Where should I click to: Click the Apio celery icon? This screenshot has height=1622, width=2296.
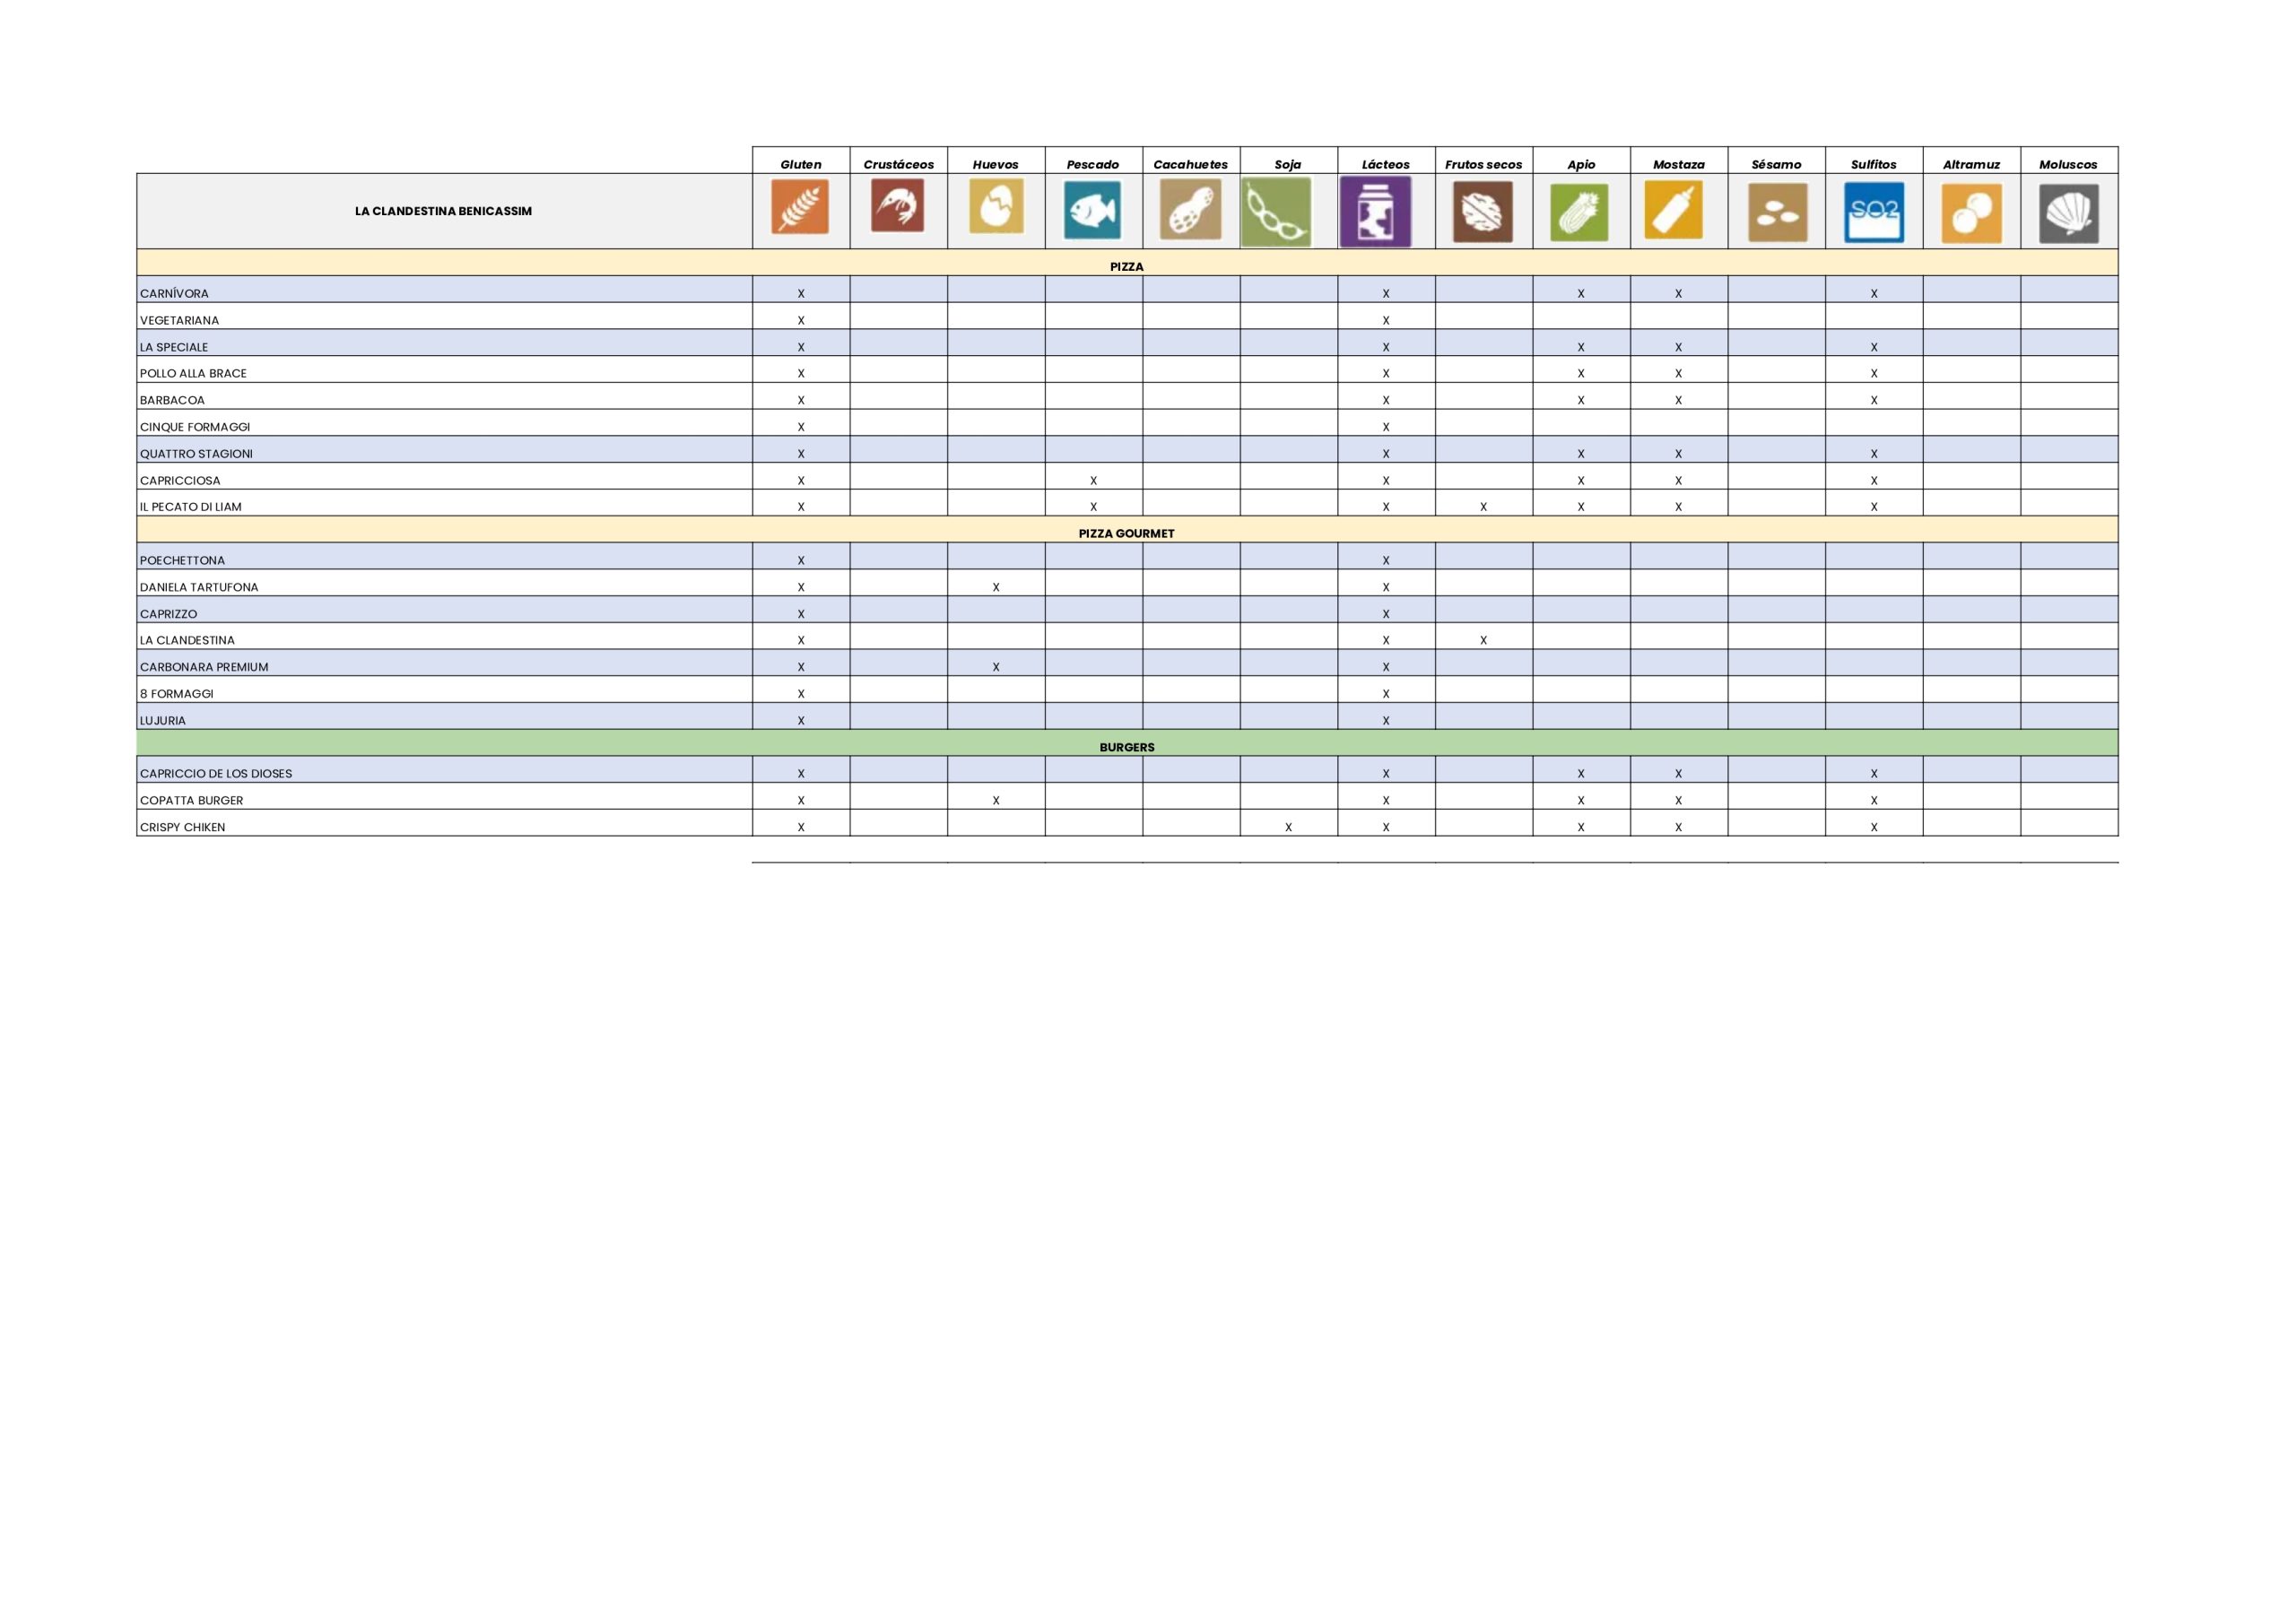tap(1579, 212)
